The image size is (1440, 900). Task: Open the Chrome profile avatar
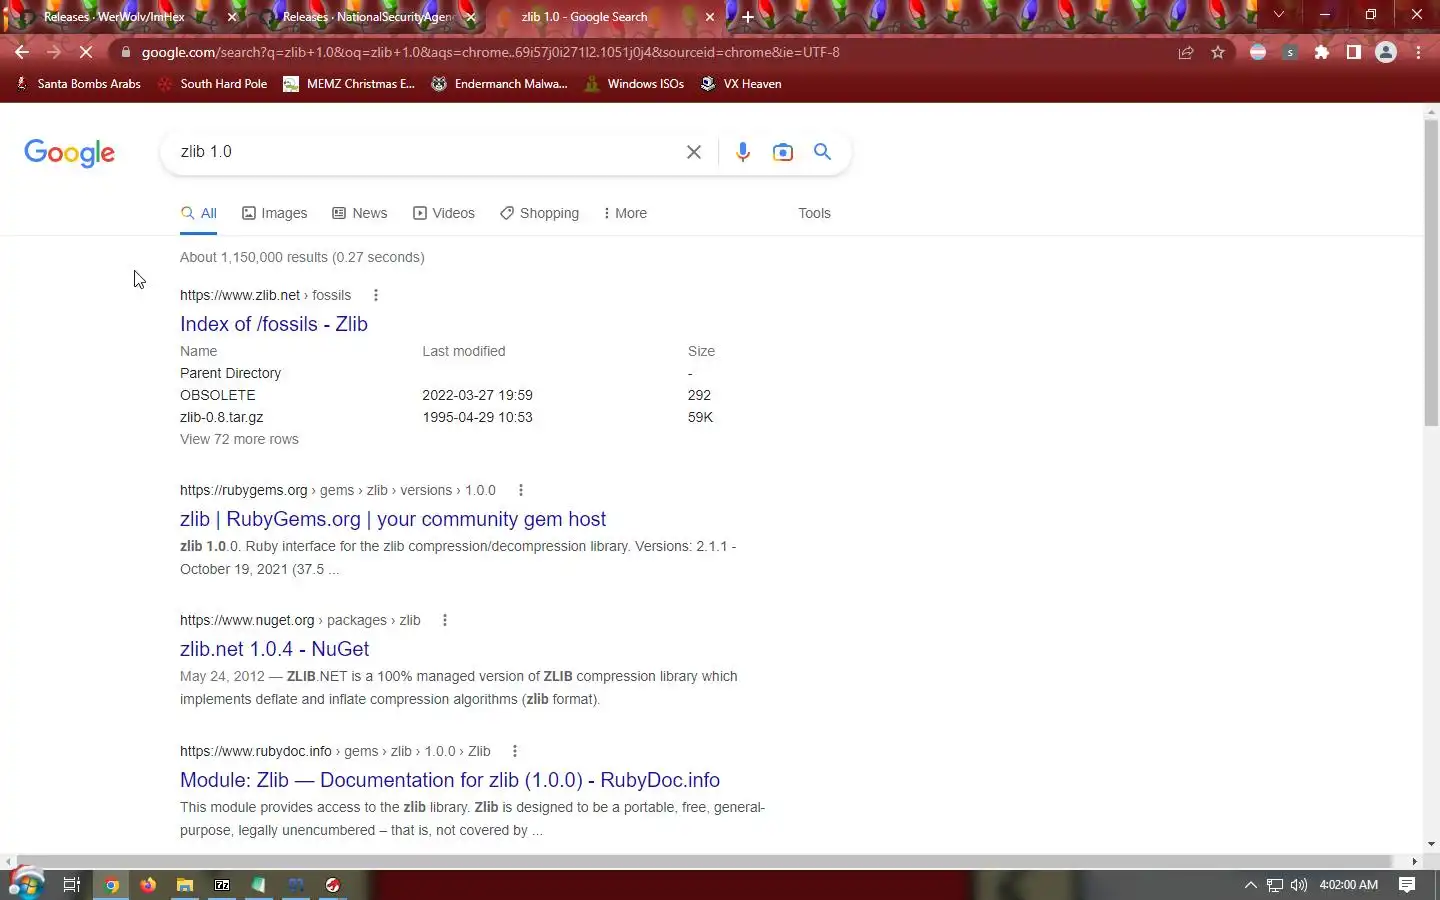coord(1386,52)
